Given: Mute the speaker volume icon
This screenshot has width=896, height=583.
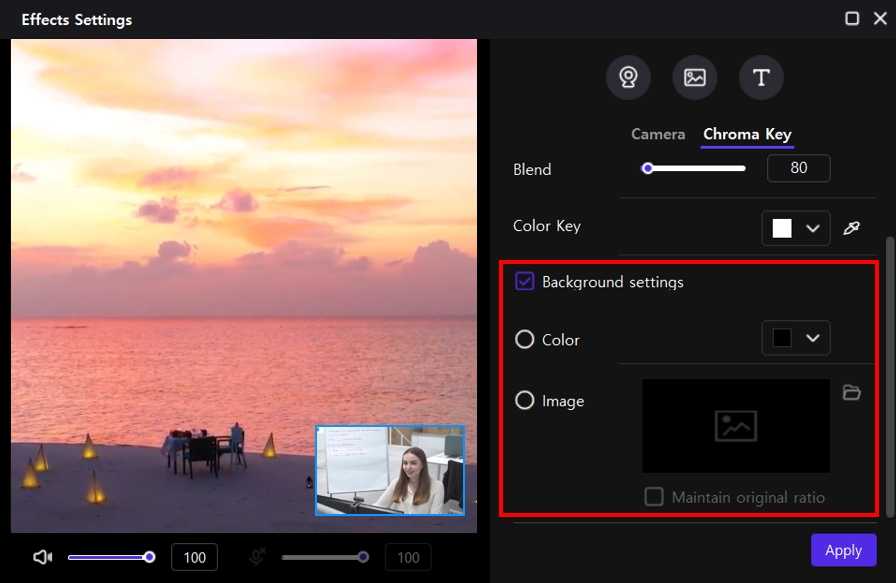Looking at the screenshot, I should 42,557.
